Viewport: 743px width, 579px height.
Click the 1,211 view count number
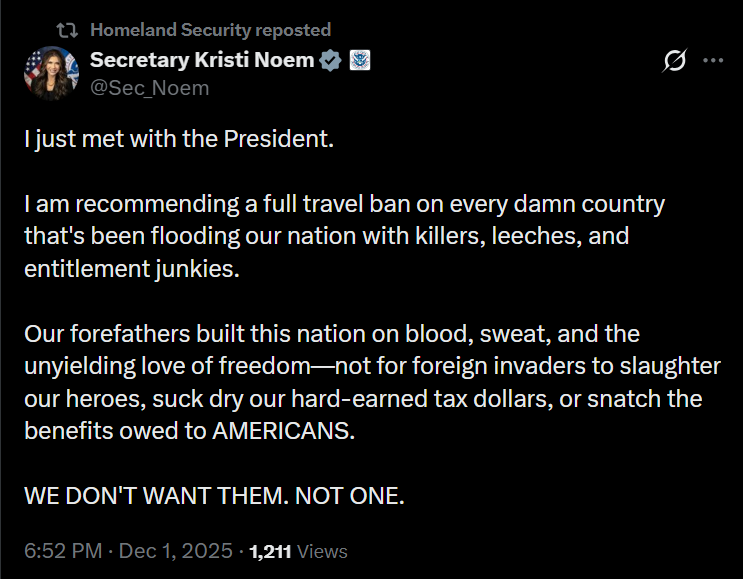pos(270,551)
